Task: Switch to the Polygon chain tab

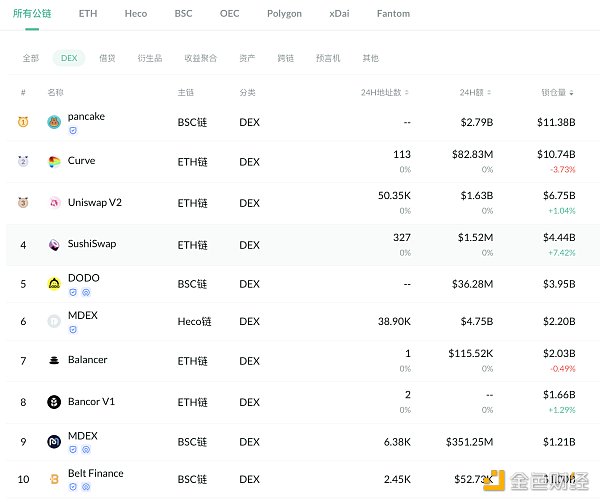Action: [x=284, y=14]
